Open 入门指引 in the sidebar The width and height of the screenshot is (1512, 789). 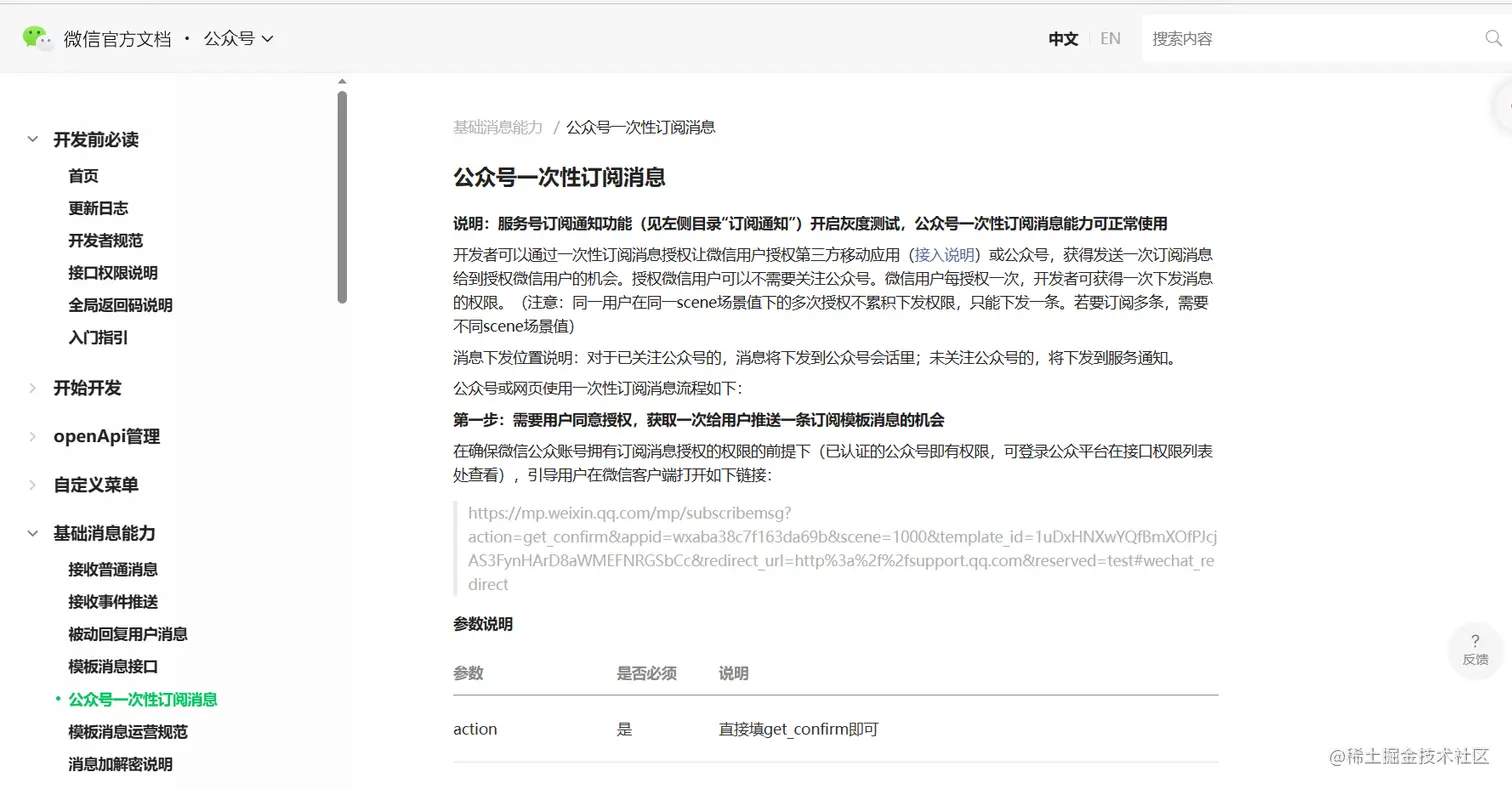(x=98, y=337)
